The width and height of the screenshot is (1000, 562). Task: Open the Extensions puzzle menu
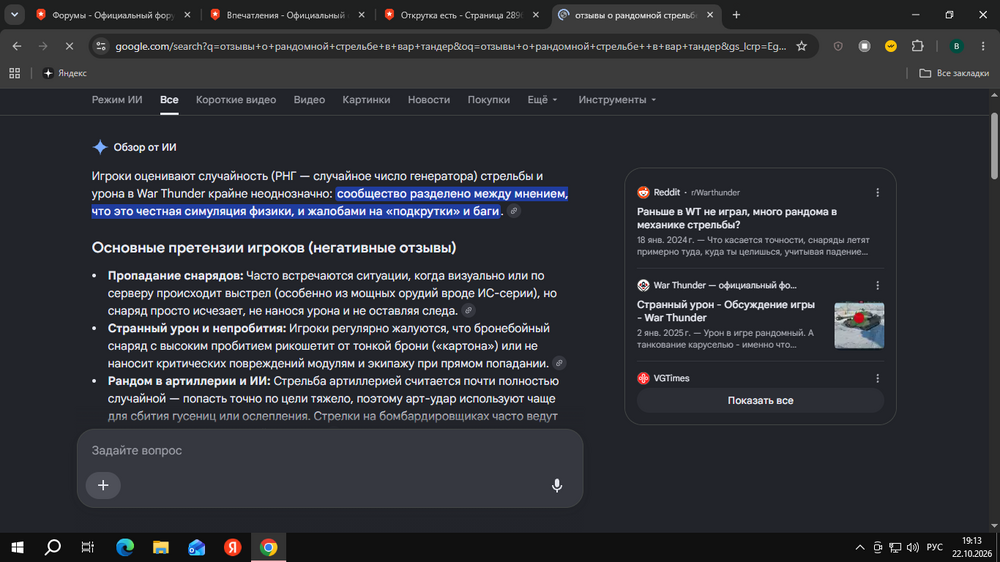(917, 46)
